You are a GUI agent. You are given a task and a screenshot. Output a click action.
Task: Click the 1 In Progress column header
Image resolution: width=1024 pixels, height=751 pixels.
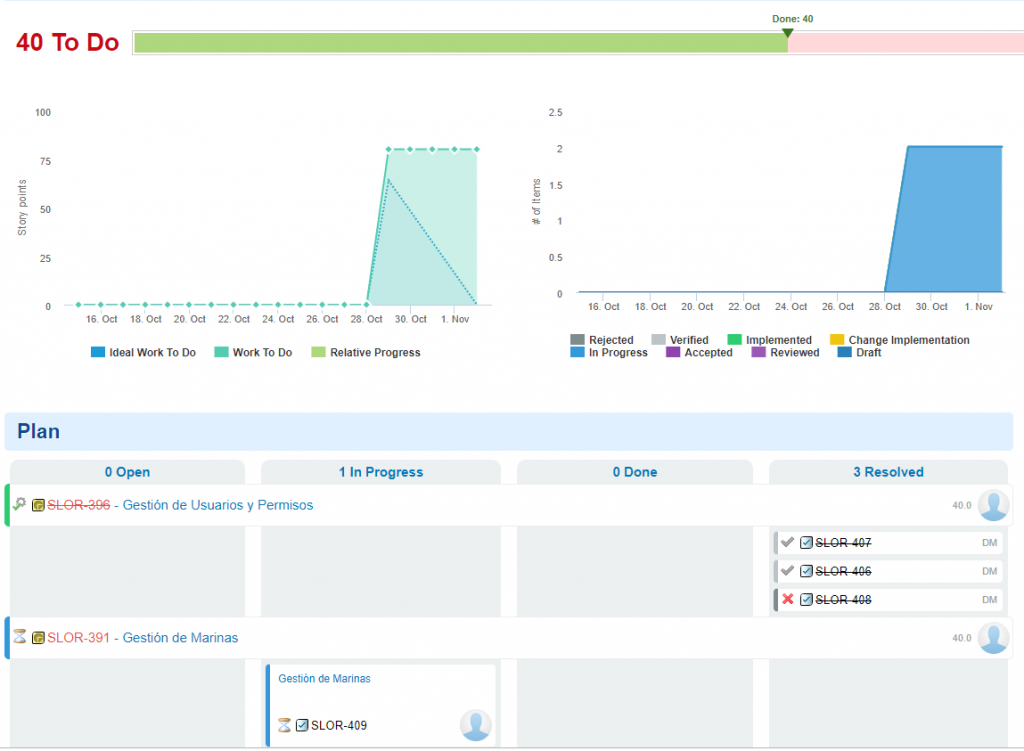(x=380, y=471)
